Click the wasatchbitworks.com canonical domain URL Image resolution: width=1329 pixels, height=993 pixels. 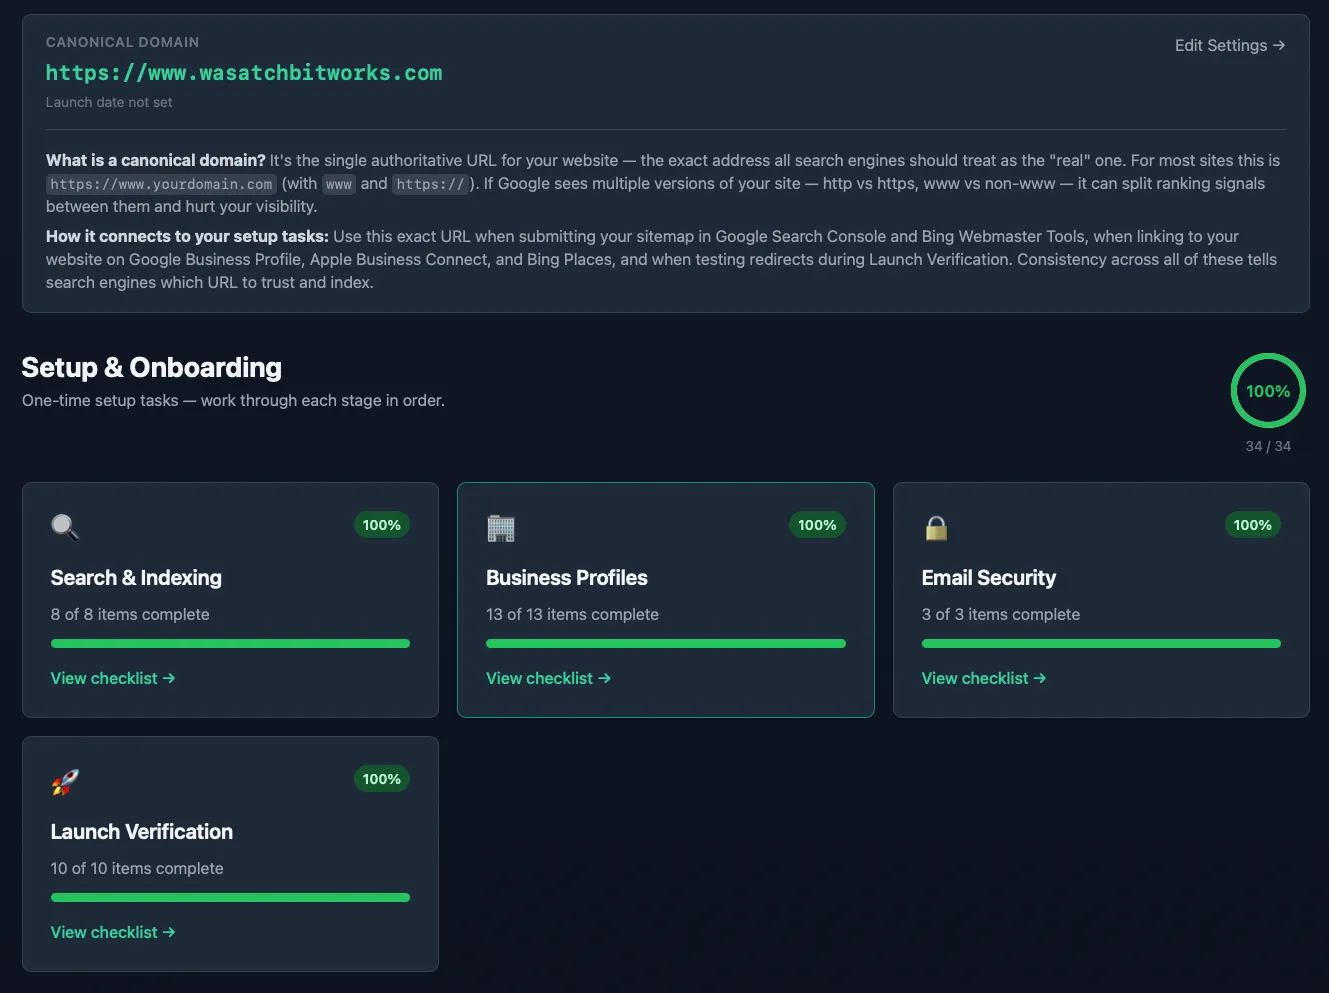coord(244,73)
